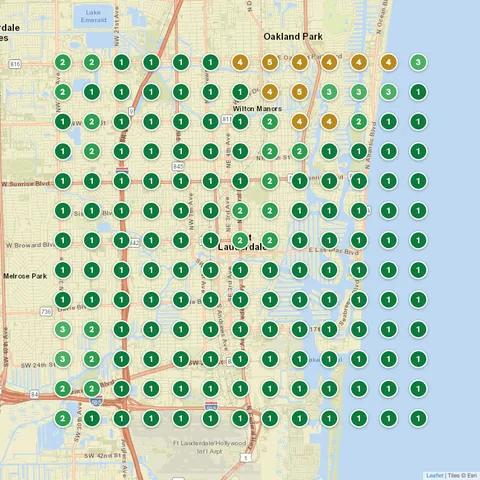Select the 1 marker on the Davie Blvd label
480x480 pixels.
pyautogui.click(x=62, y=300)
